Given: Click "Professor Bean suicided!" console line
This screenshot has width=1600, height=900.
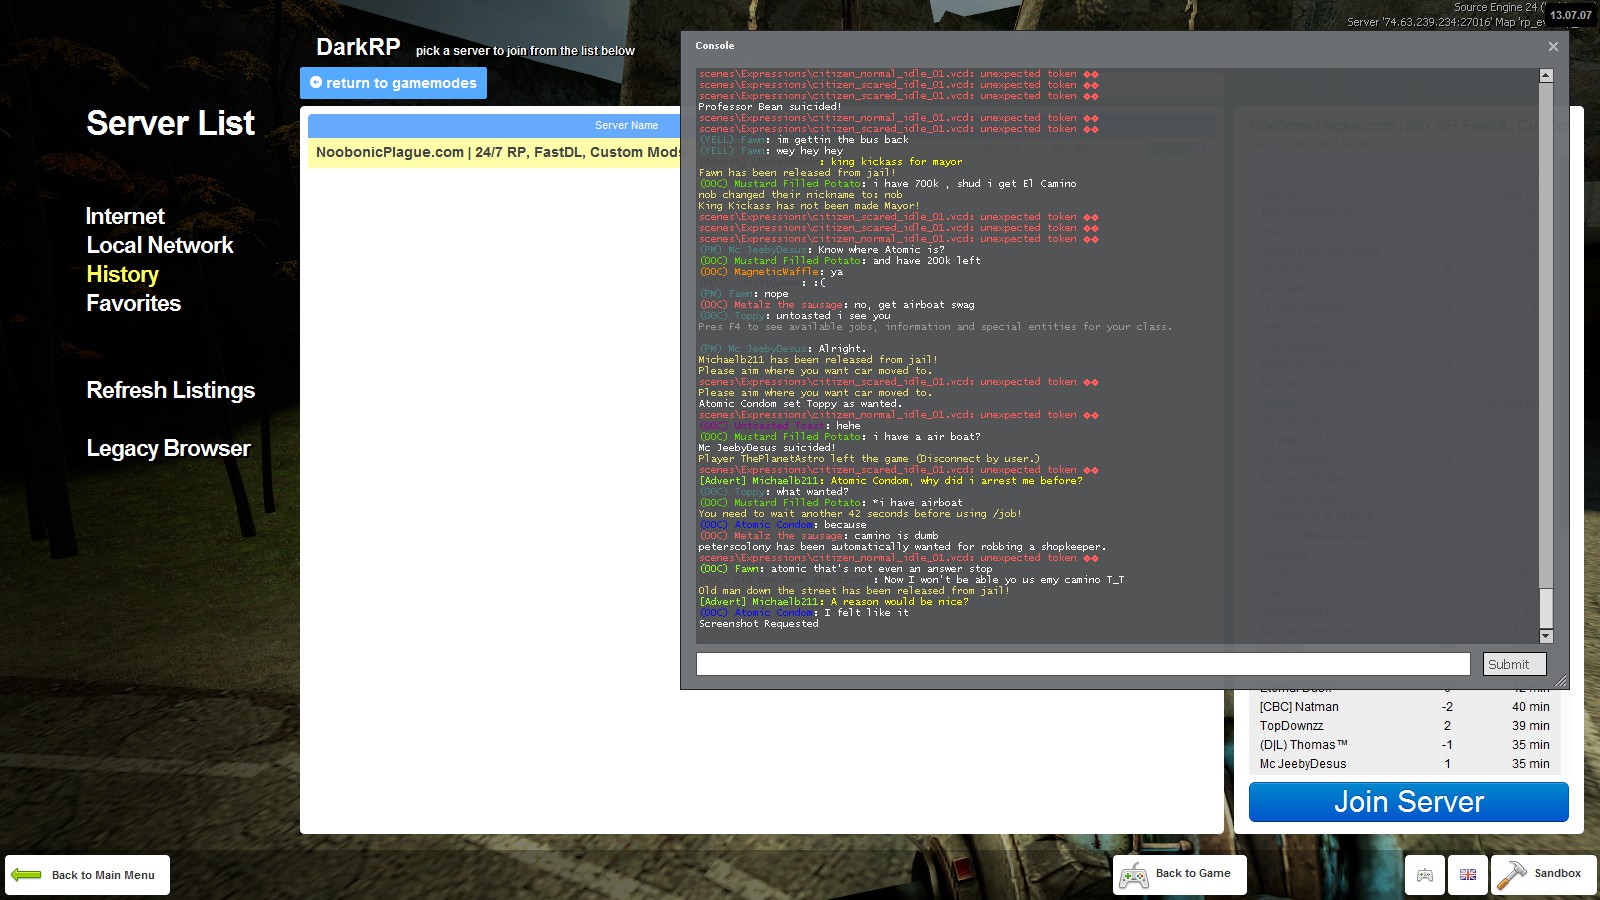Looking at the screenshot, I should point(770,107).
